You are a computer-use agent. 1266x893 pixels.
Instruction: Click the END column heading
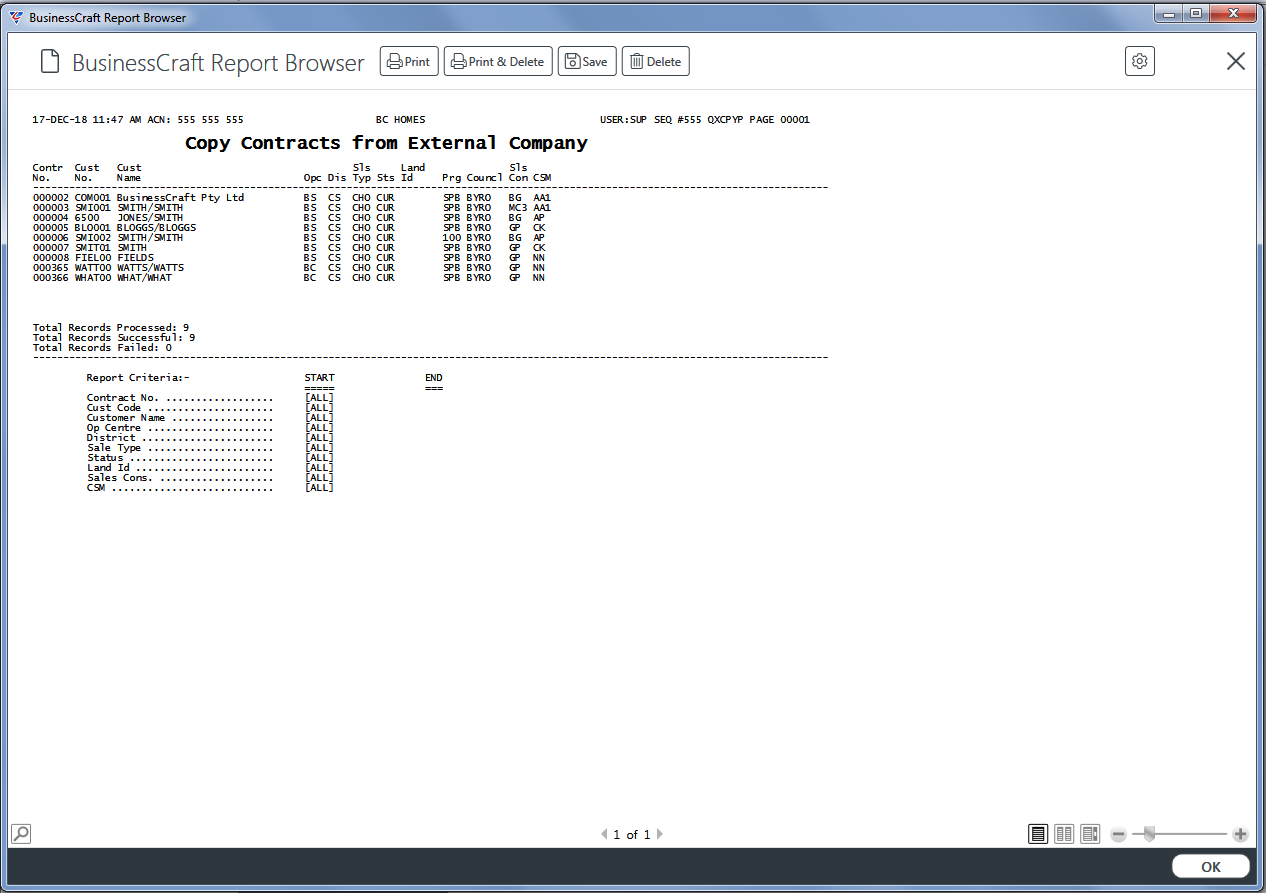[433, 378]
